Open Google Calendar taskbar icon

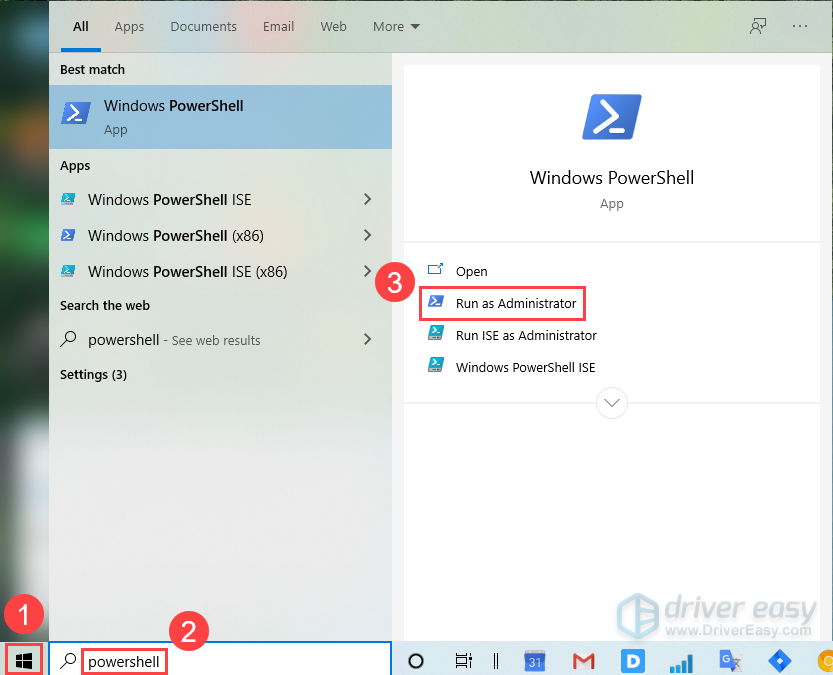point(535,660)
